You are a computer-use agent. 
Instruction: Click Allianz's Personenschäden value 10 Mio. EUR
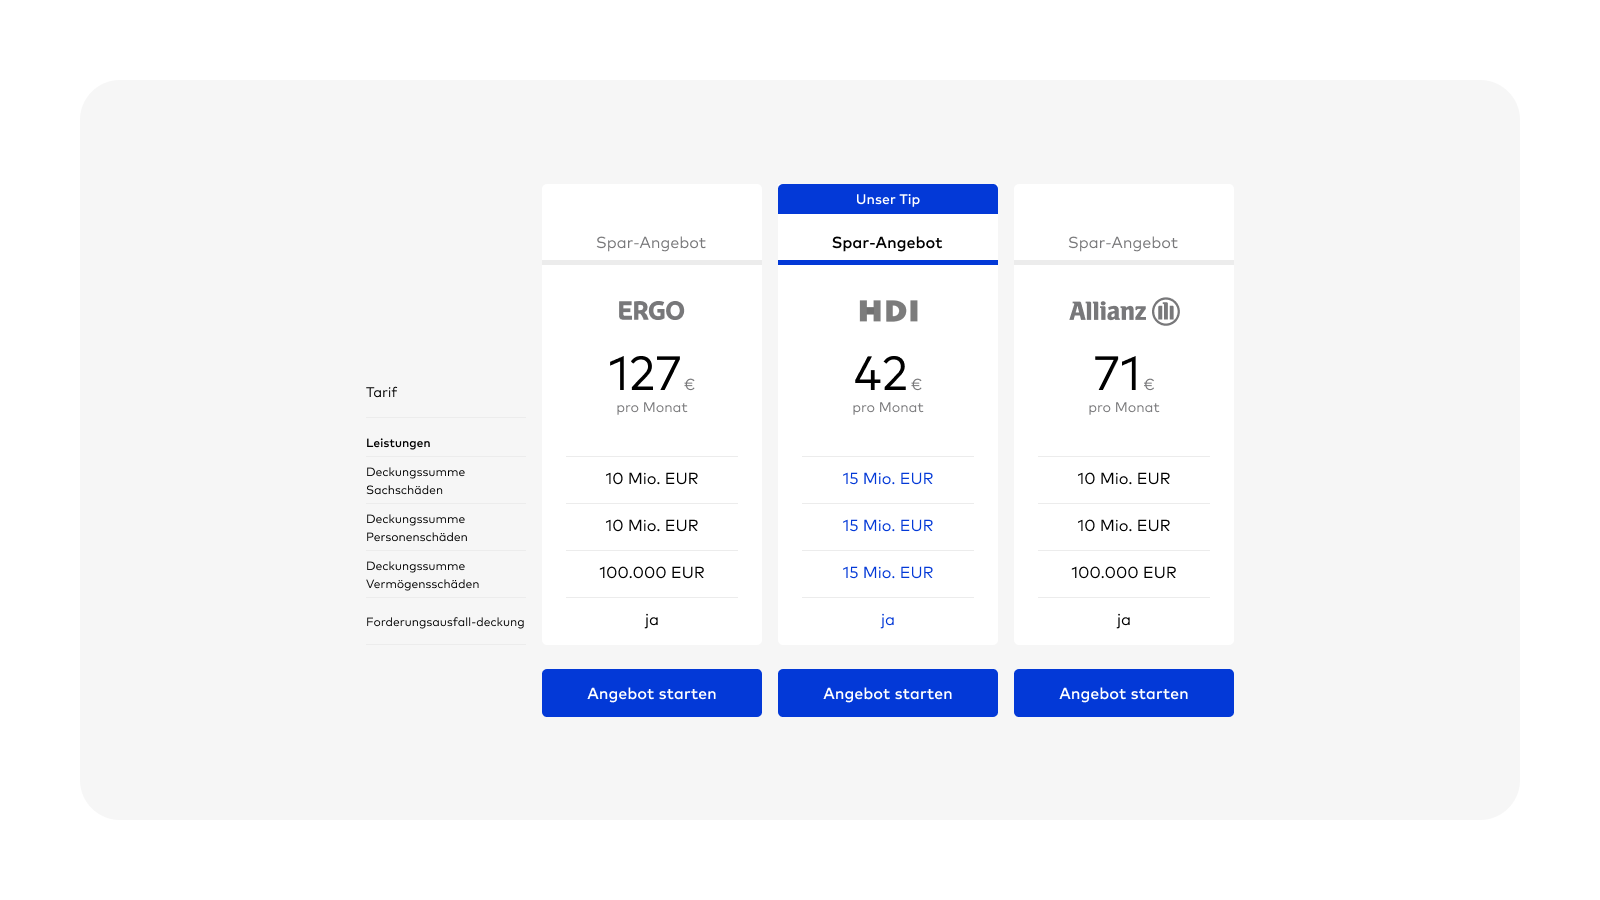1124,526
